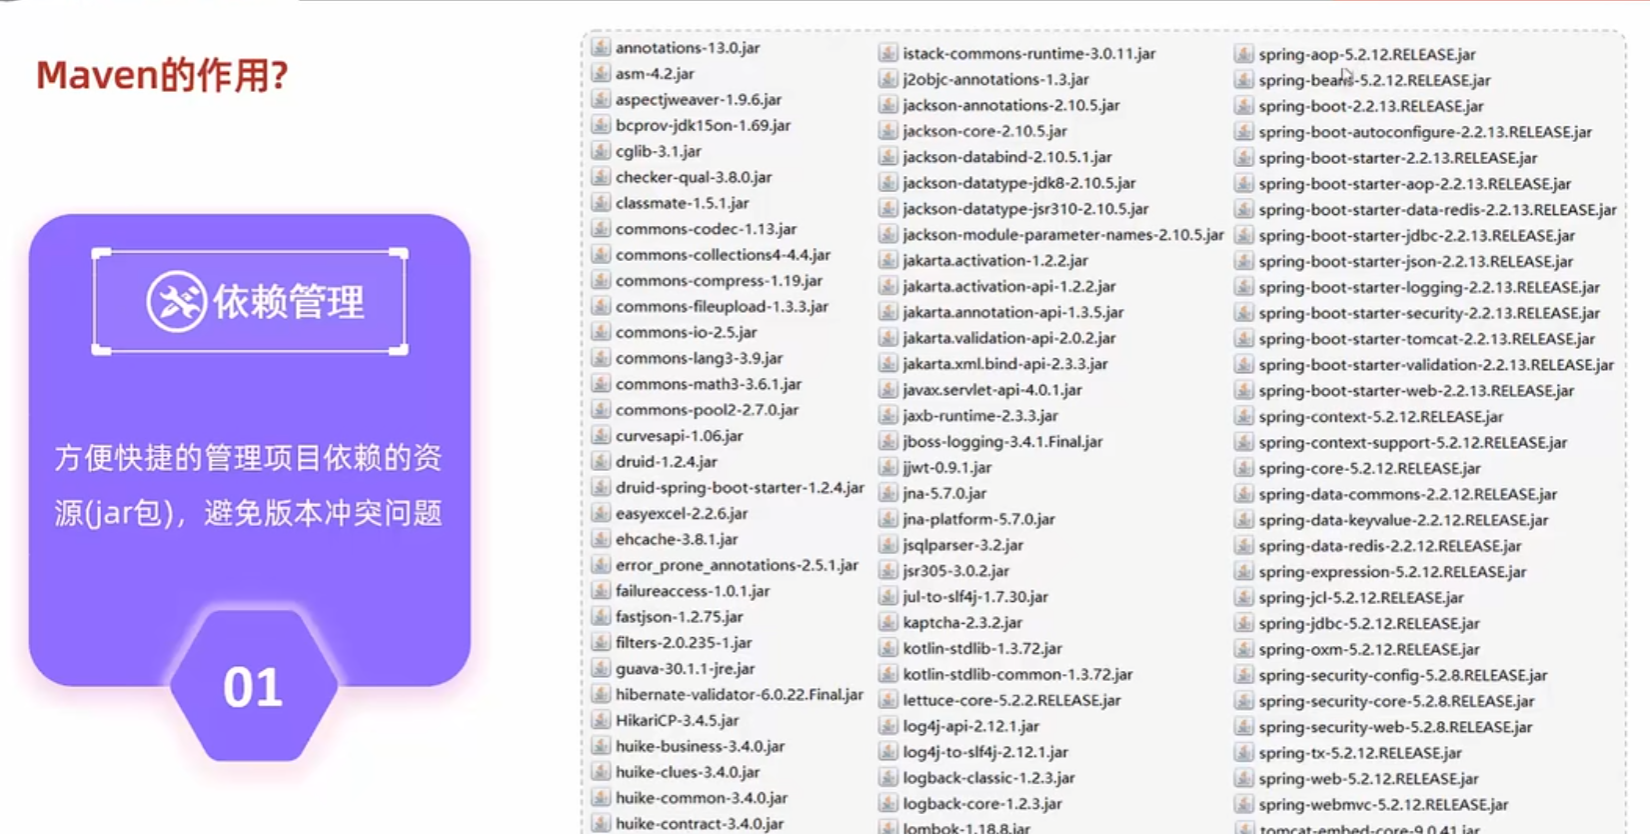Select file jackson-module-parameter-names-2.10.5.jar
Image resolution: width=1650 pixels, height=834 pixels.
point(1063,234)
